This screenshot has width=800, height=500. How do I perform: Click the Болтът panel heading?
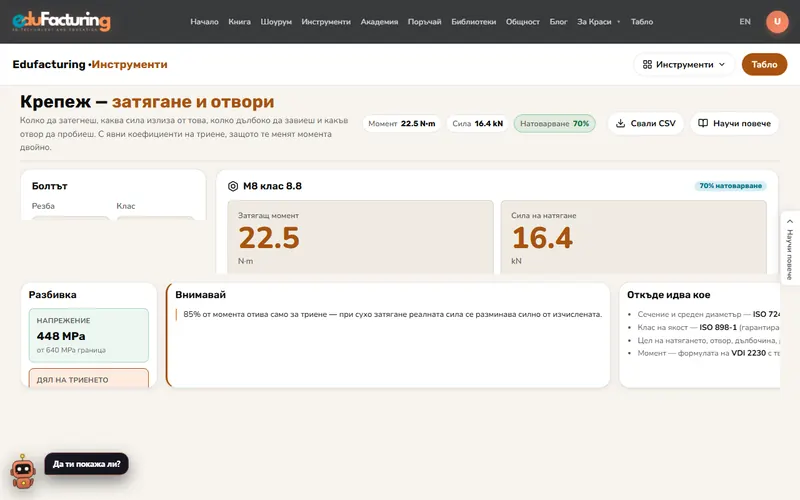(x=49, y=186)
